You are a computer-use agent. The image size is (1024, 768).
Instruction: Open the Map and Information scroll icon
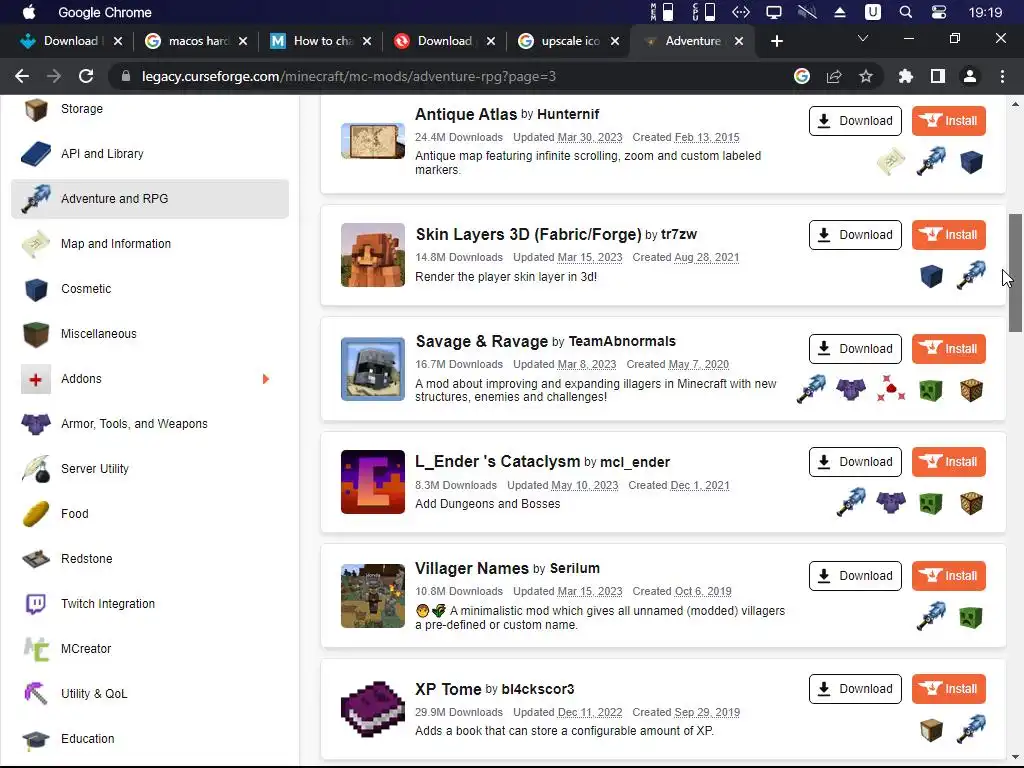point(36,244)
